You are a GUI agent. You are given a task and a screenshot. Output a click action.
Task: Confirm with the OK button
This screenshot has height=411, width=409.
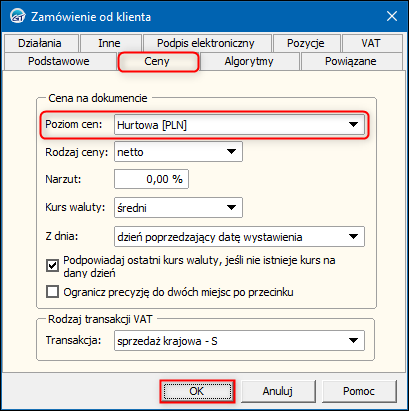(x=197, y=391)
